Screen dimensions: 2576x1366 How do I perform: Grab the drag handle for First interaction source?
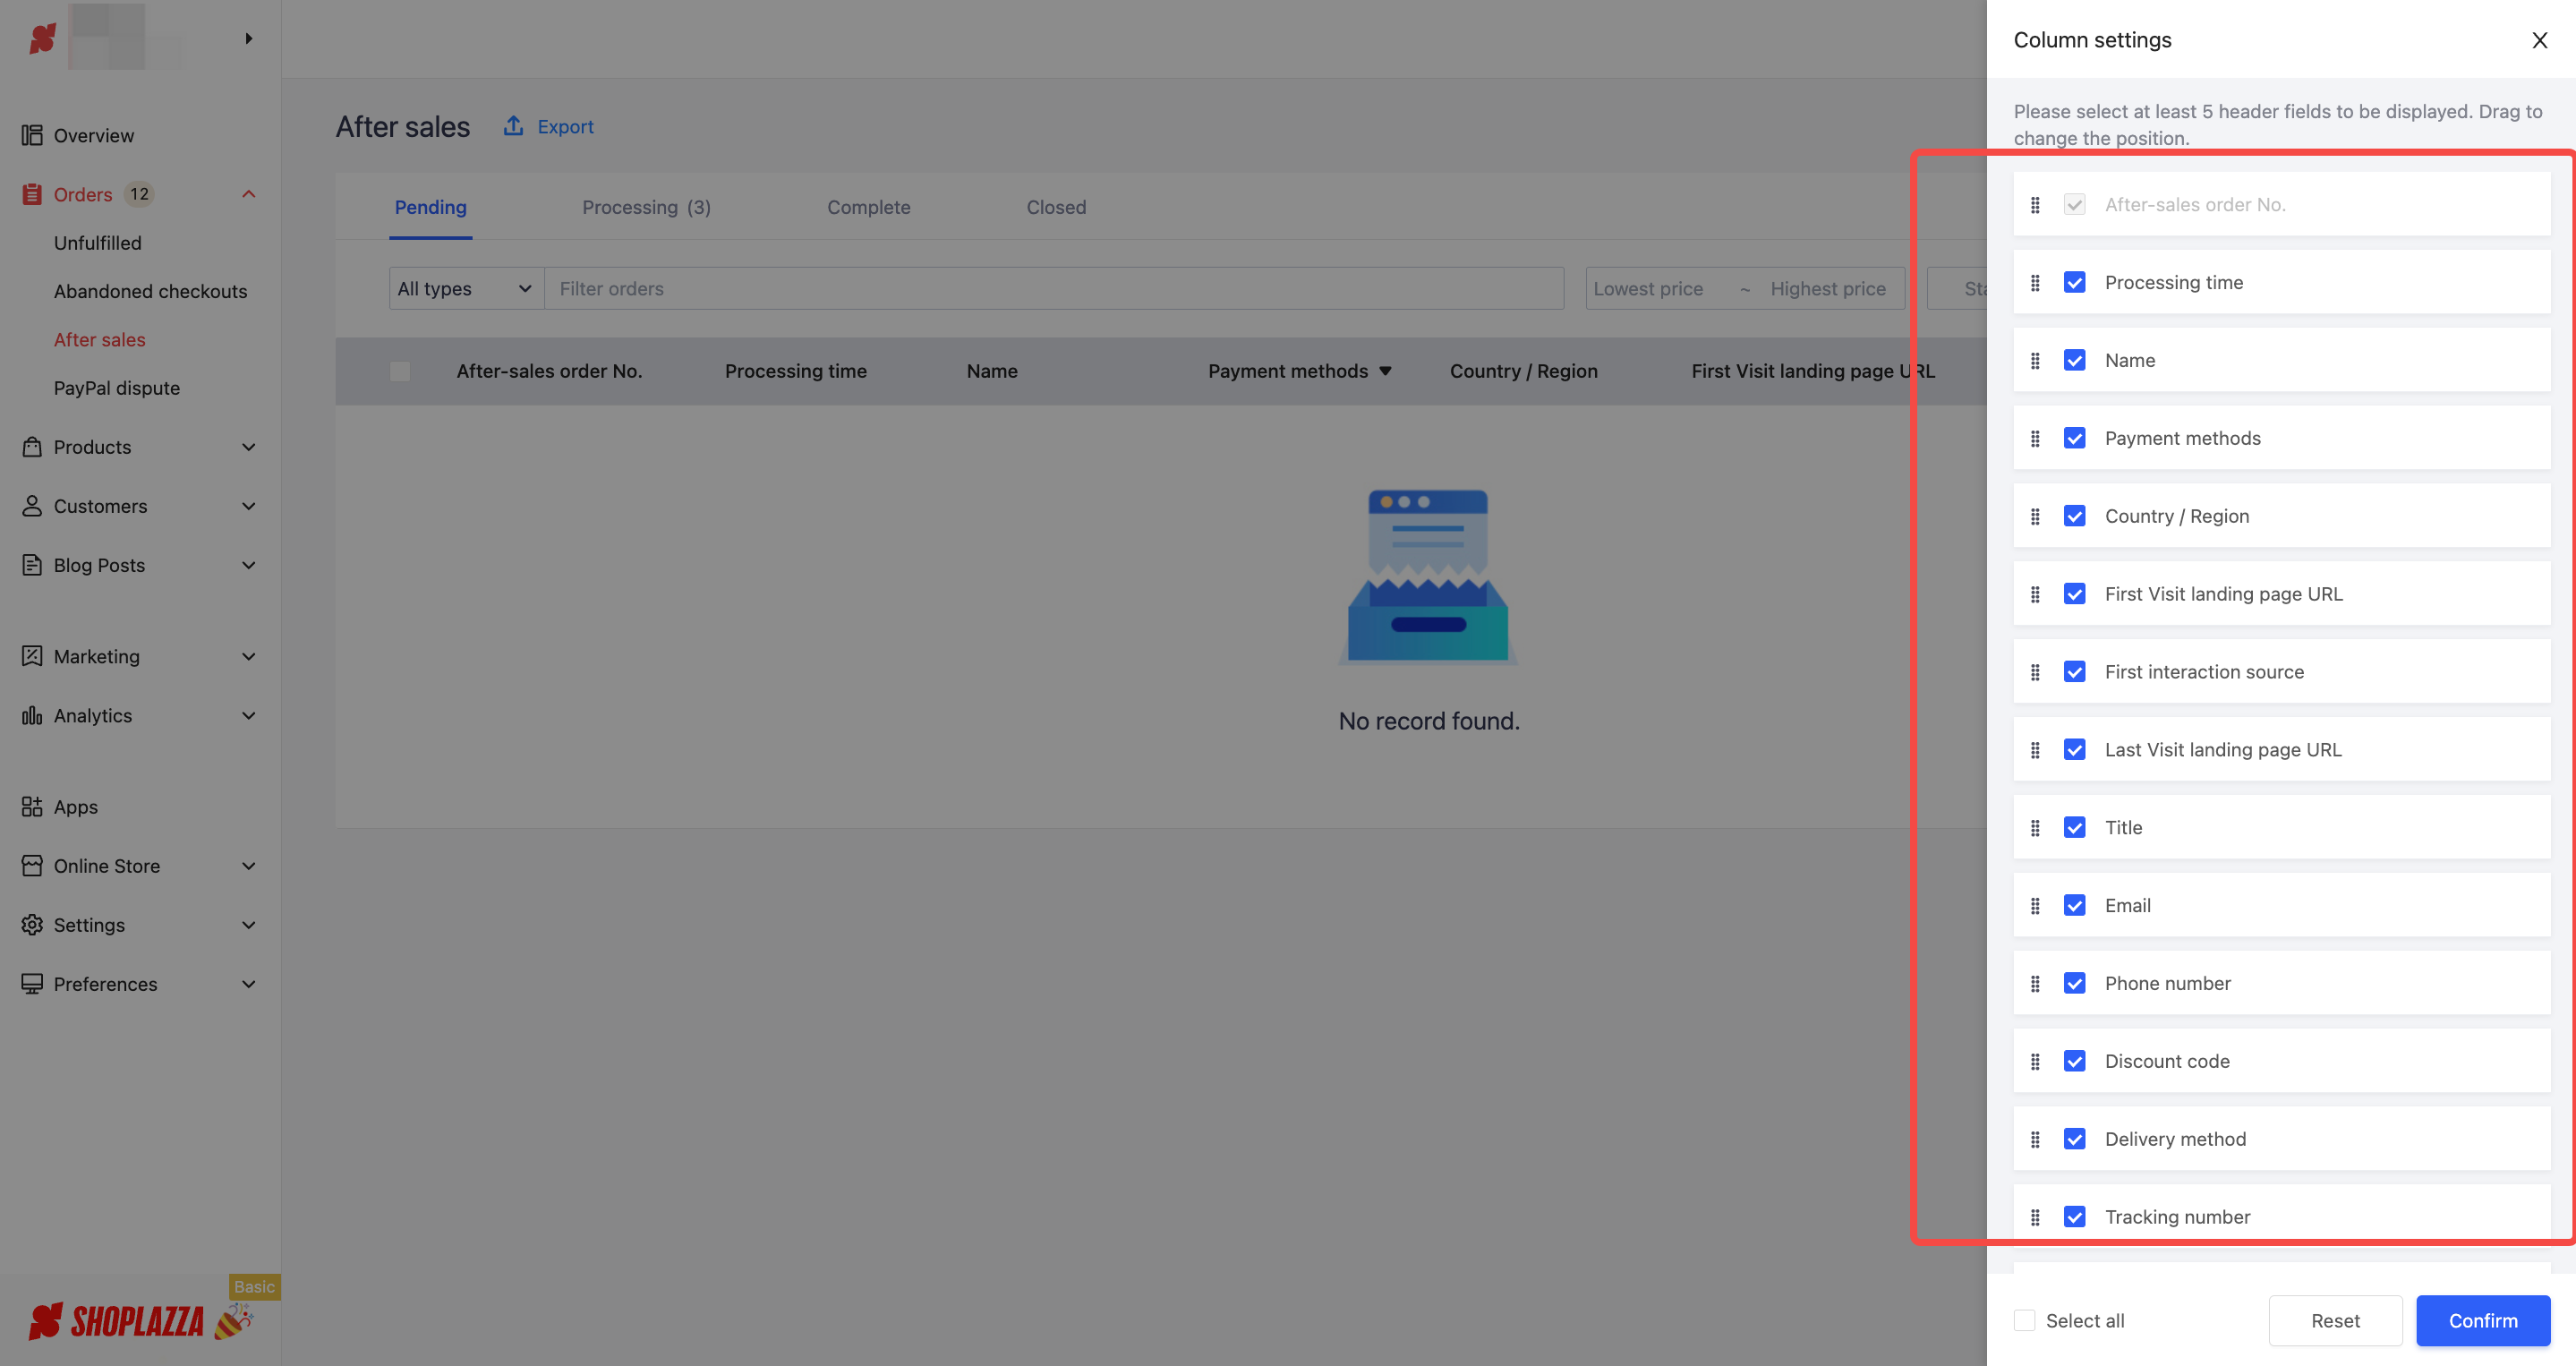(2035, 673)
